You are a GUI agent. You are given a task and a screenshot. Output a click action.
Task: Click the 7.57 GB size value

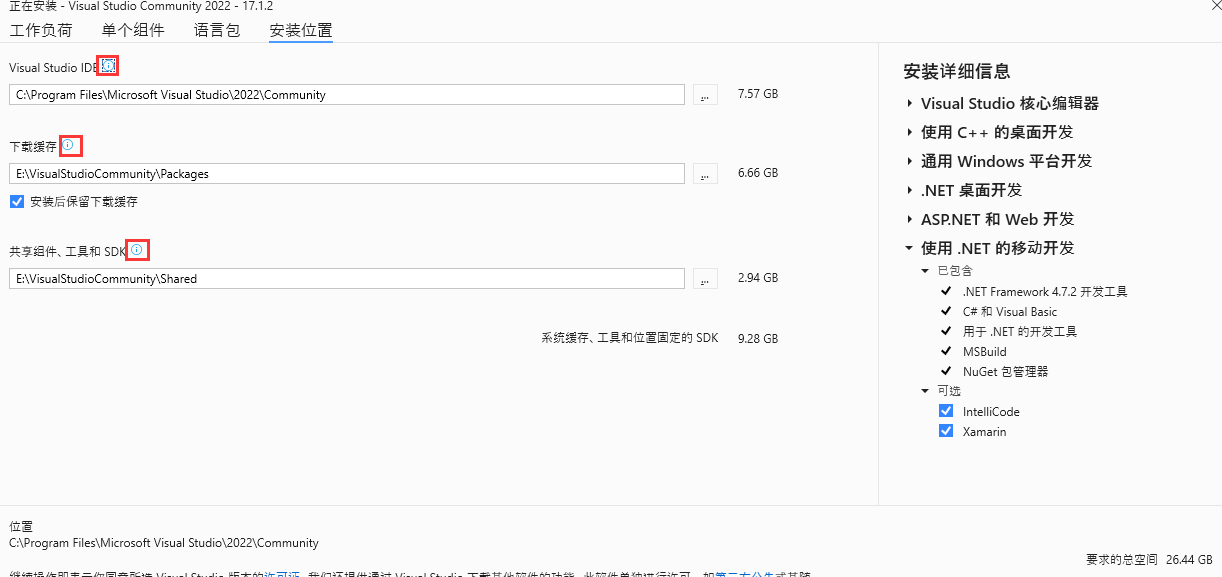pos(758,94)
